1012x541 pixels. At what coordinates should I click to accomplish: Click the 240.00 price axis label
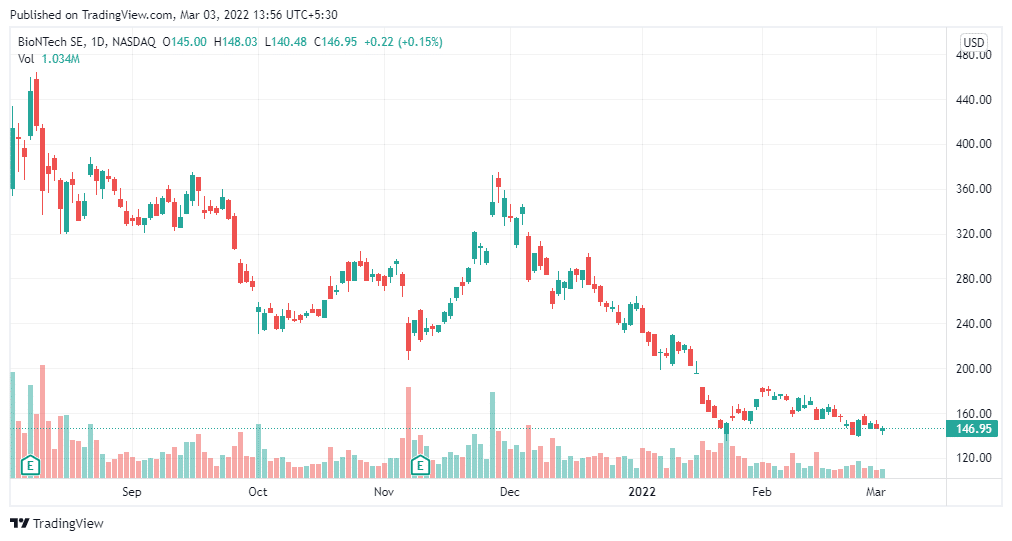click(x=973, y=323)
